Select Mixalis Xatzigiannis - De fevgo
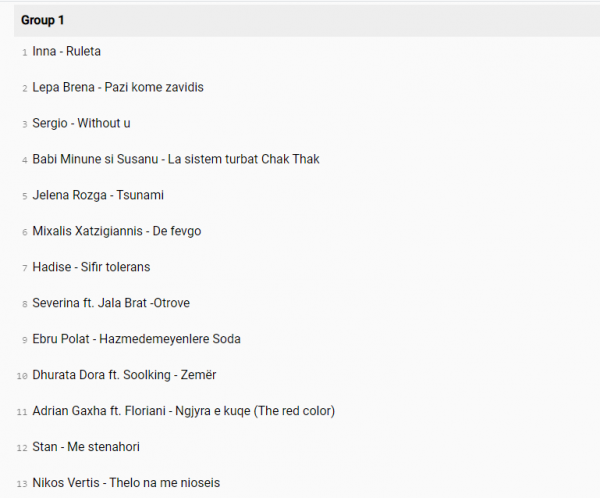 [x=117, y=231]
